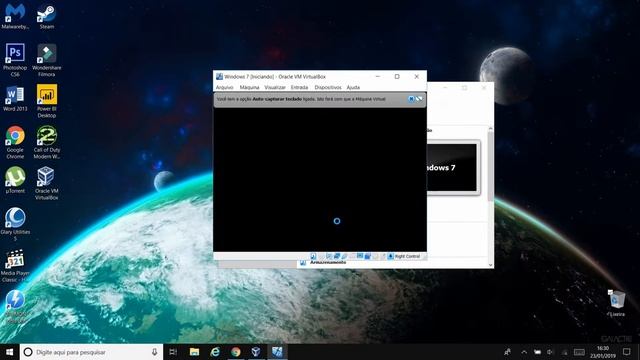Click the Windows 7 preview thumbnail in VirtualBox Manager
The image size is (640, 360).
452,167
